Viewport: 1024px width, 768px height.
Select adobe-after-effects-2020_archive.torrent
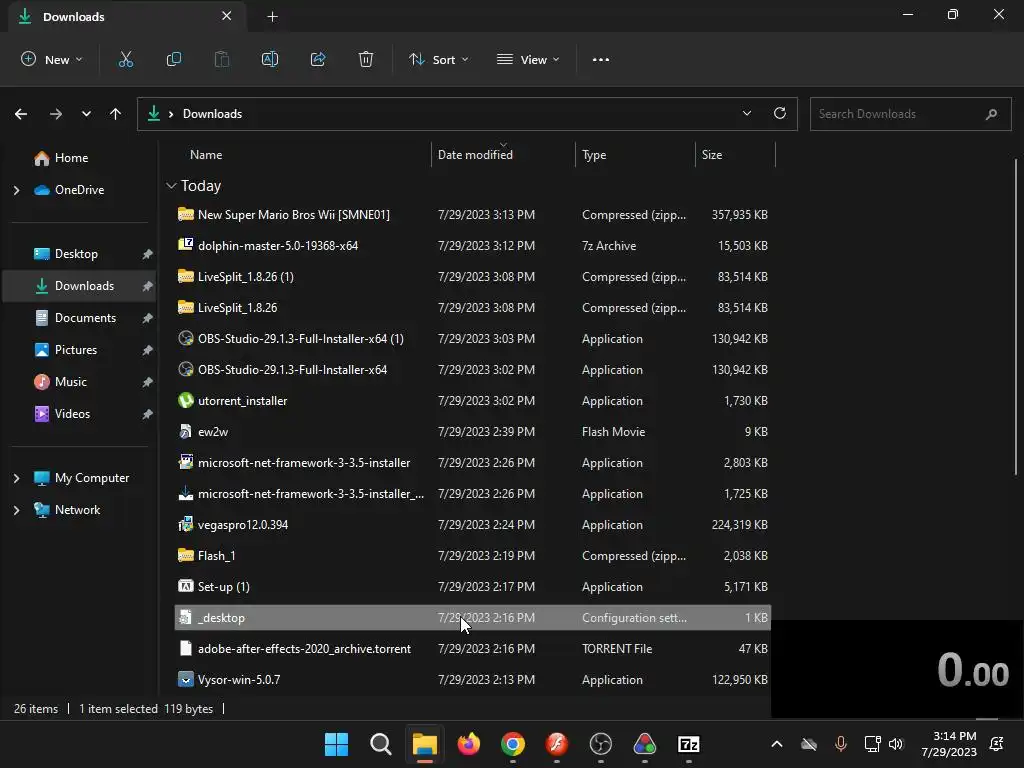point(473,649)
